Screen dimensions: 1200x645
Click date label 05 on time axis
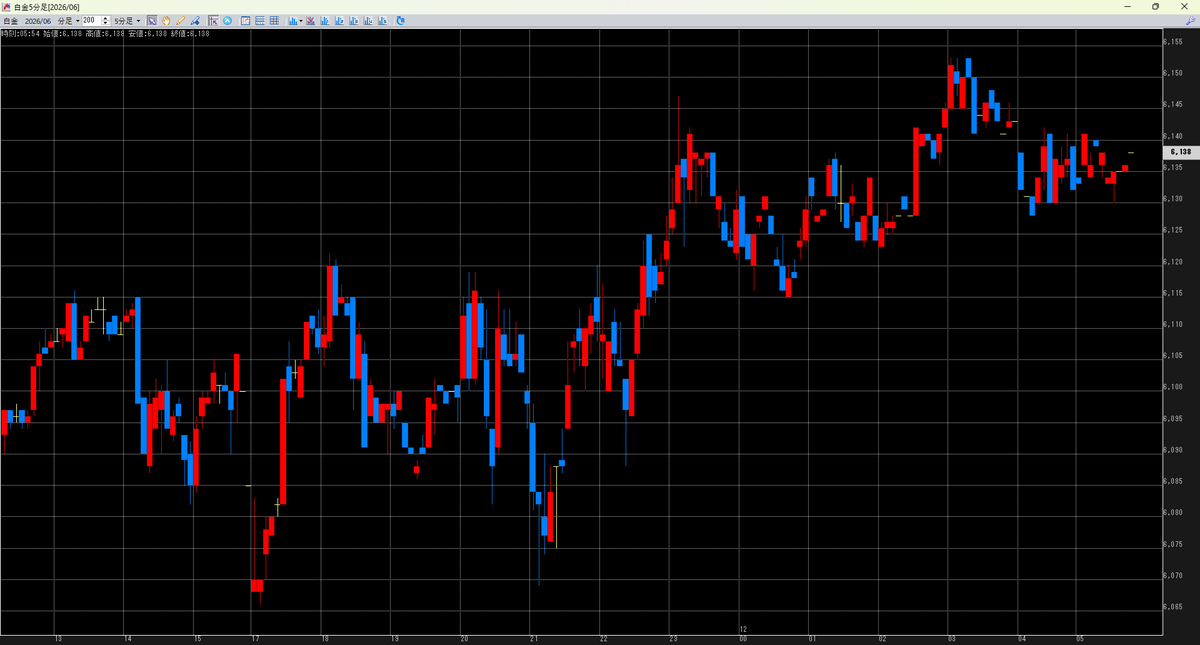click(x=1080, y=638)
